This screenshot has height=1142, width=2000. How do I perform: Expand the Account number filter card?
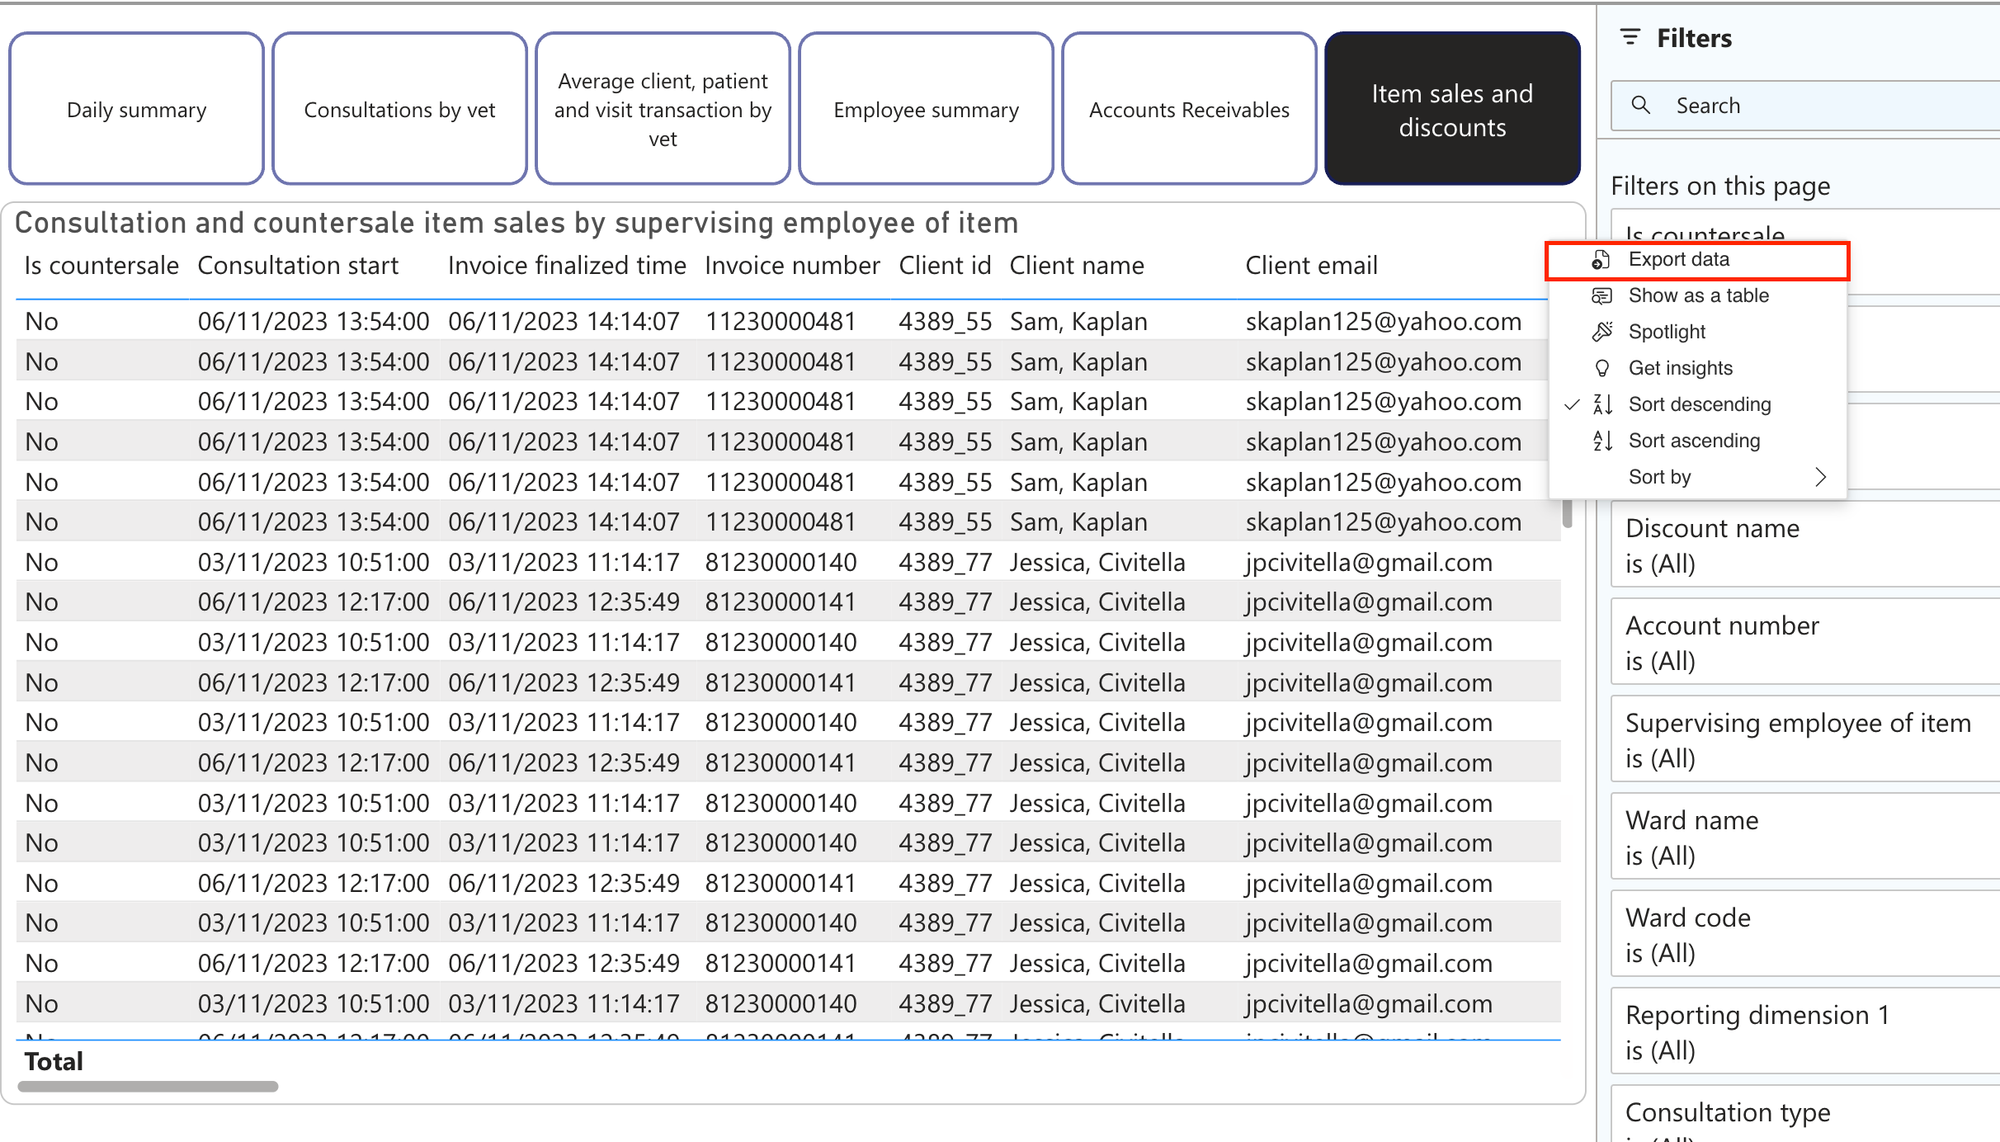click(x=1806, y=642)
